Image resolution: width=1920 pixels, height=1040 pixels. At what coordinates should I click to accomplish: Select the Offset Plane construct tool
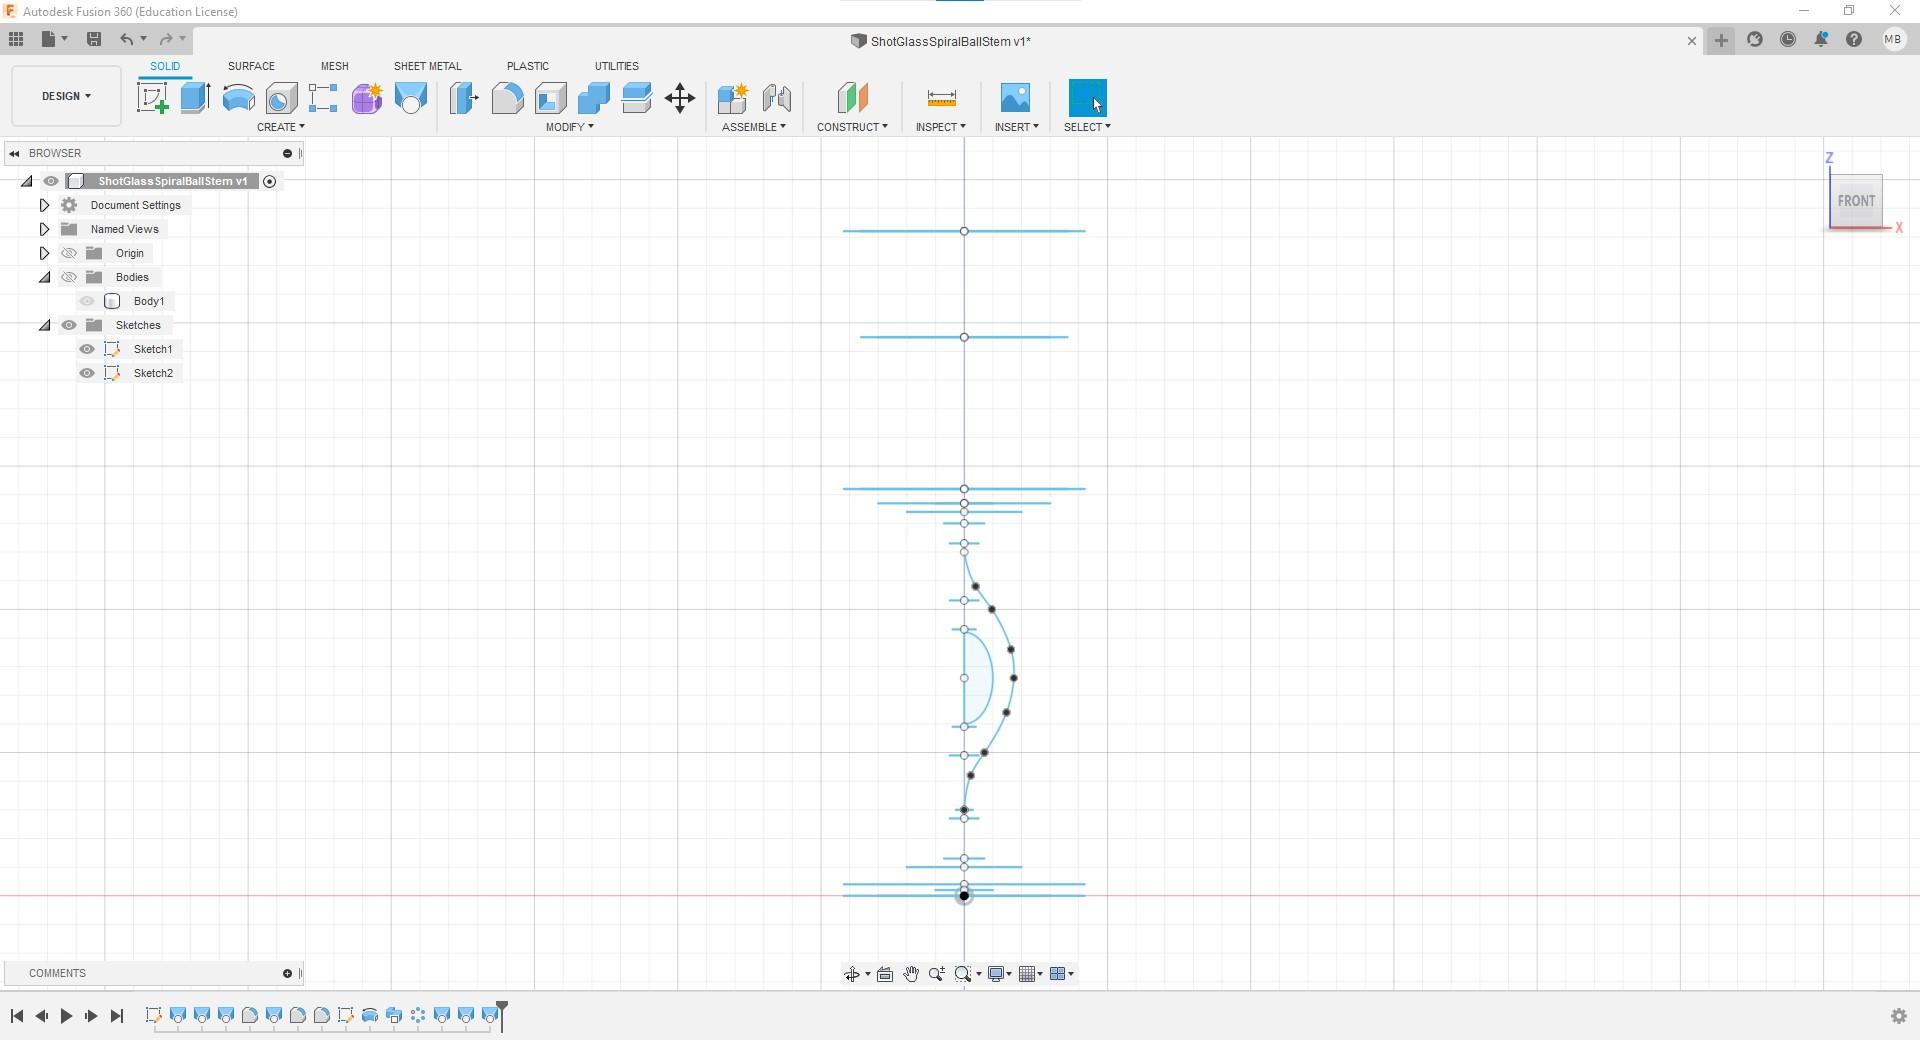click(x=852, y=98)
